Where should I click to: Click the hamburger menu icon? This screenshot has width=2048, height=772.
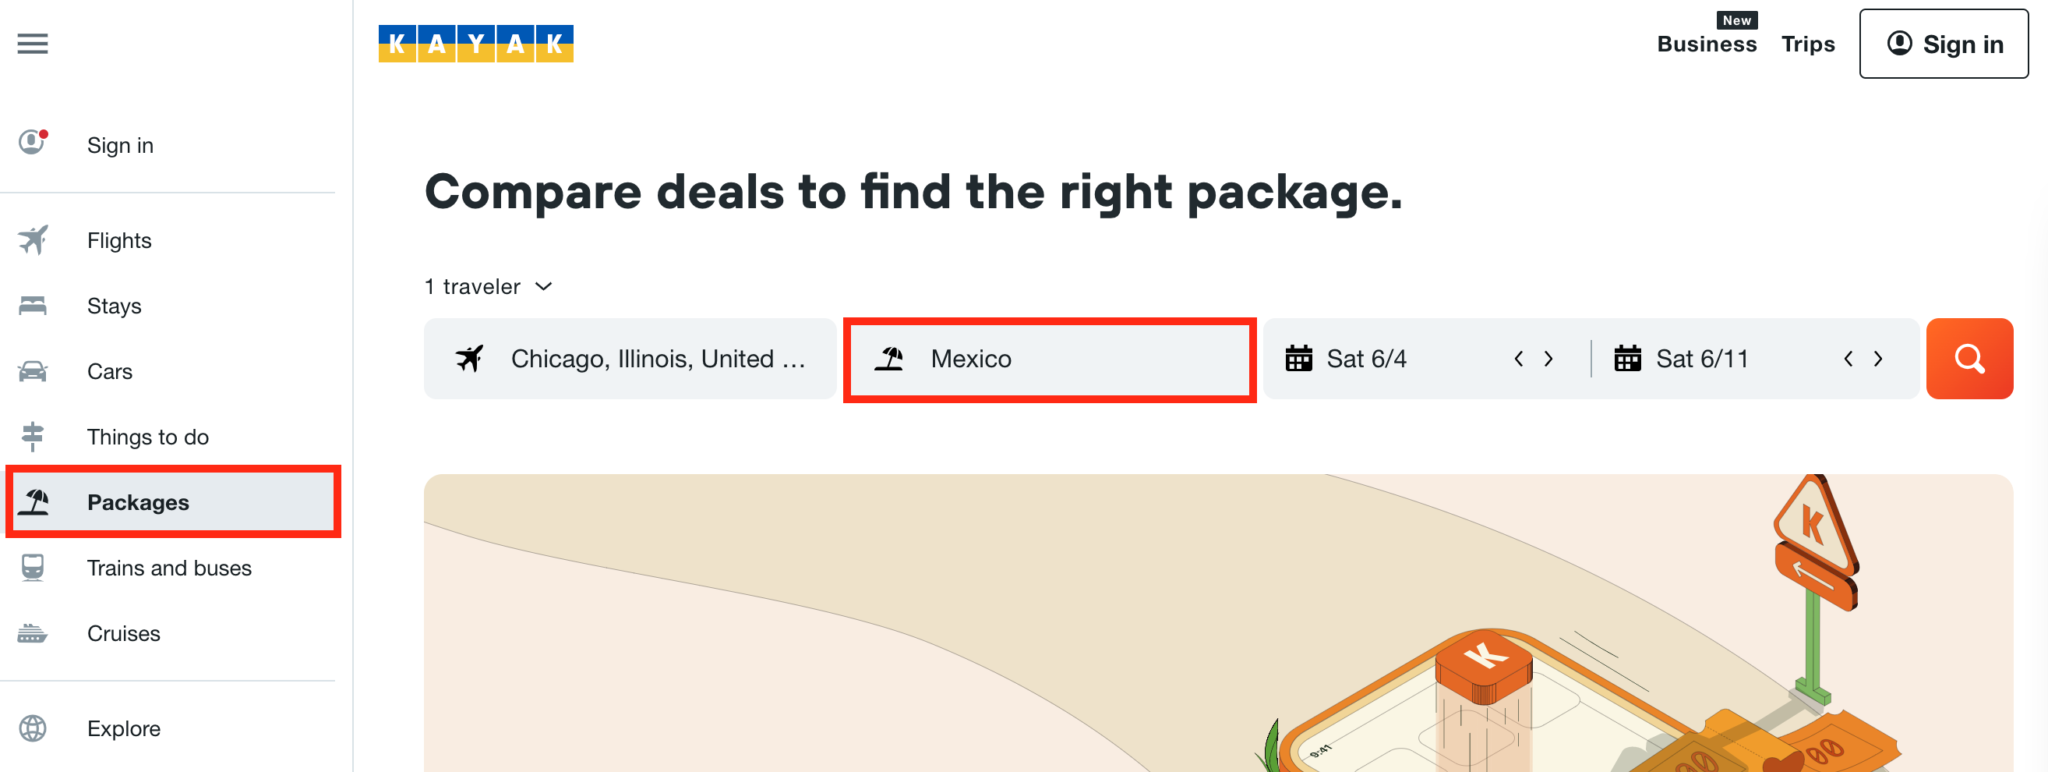(x=32, y=44)
